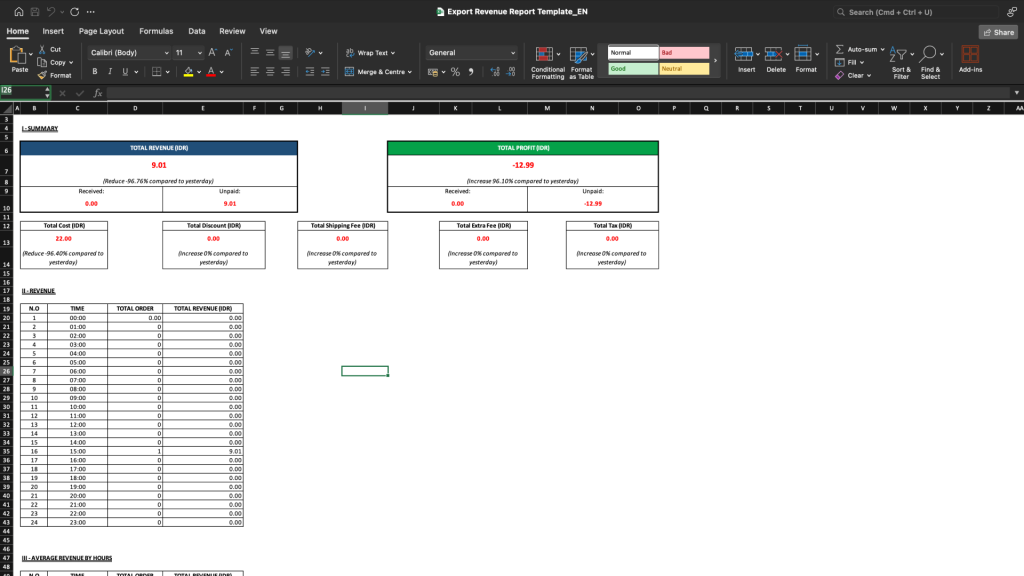Switch to the Page Layout tab
The height and width of the screenshot is (576, 1024).
point(101,31)
